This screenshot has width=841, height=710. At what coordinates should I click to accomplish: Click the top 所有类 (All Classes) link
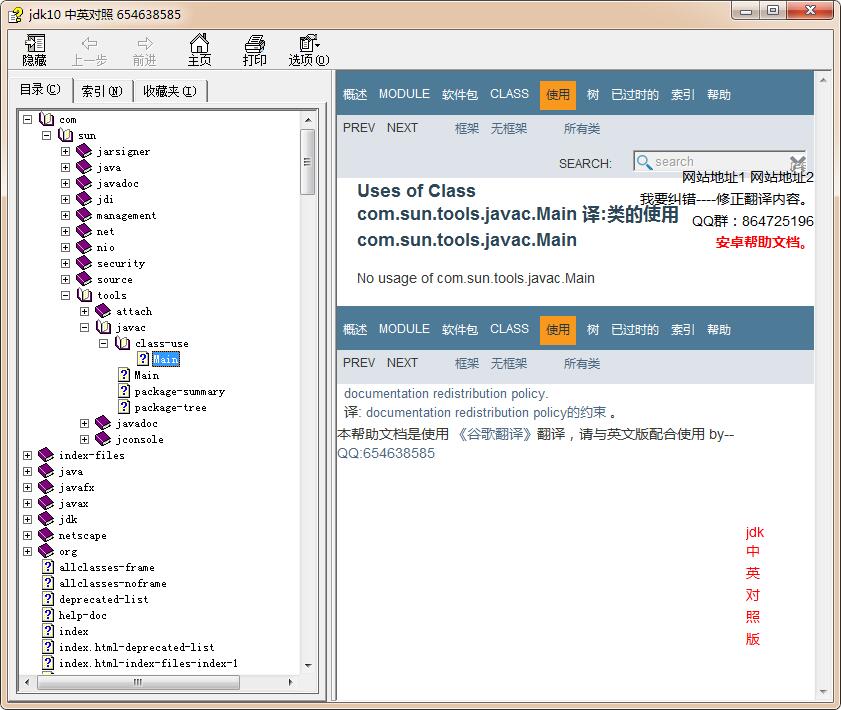pyautogui.click(x=582, y=128)
